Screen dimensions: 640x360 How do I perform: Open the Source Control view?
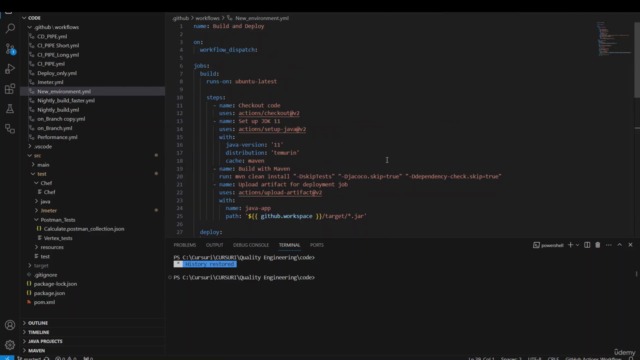click(10, 49)
